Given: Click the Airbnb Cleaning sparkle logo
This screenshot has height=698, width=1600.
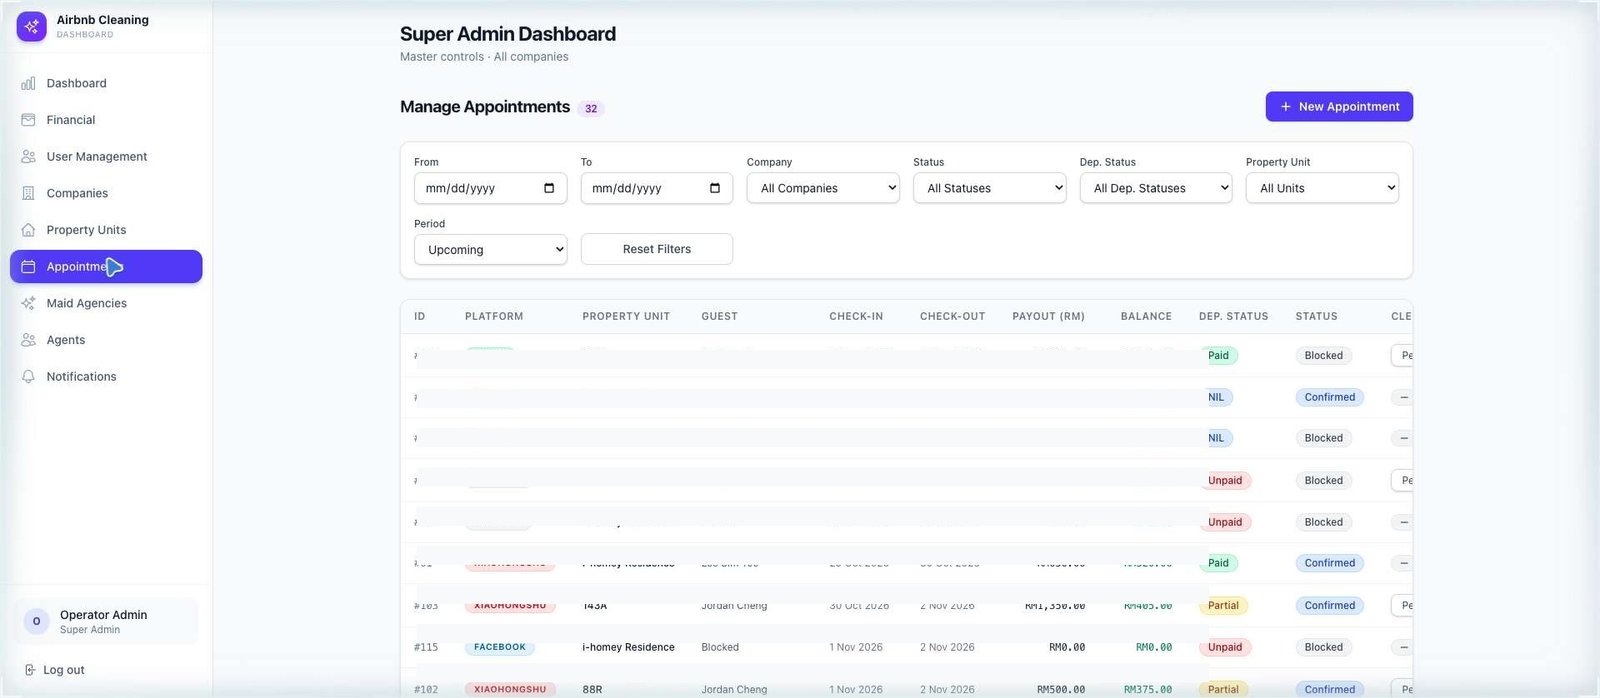Looking at the screenshot, I should point(31,27).
